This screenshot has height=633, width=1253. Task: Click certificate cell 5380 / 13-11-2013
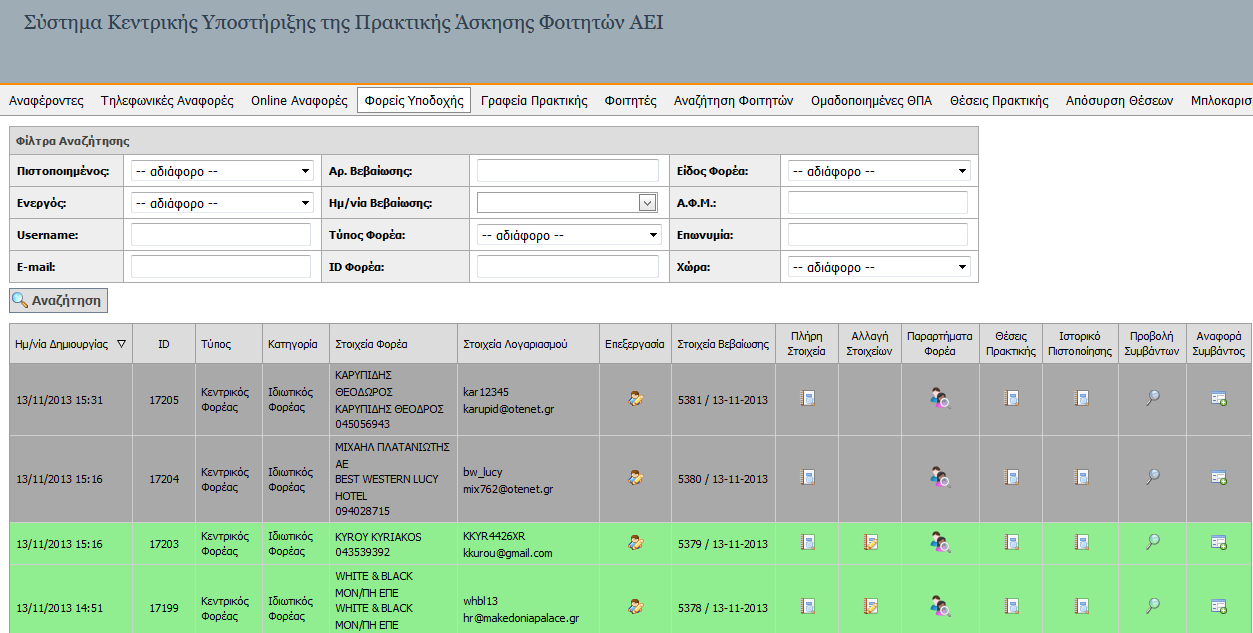pyautogui.click(x=723, y=479)
